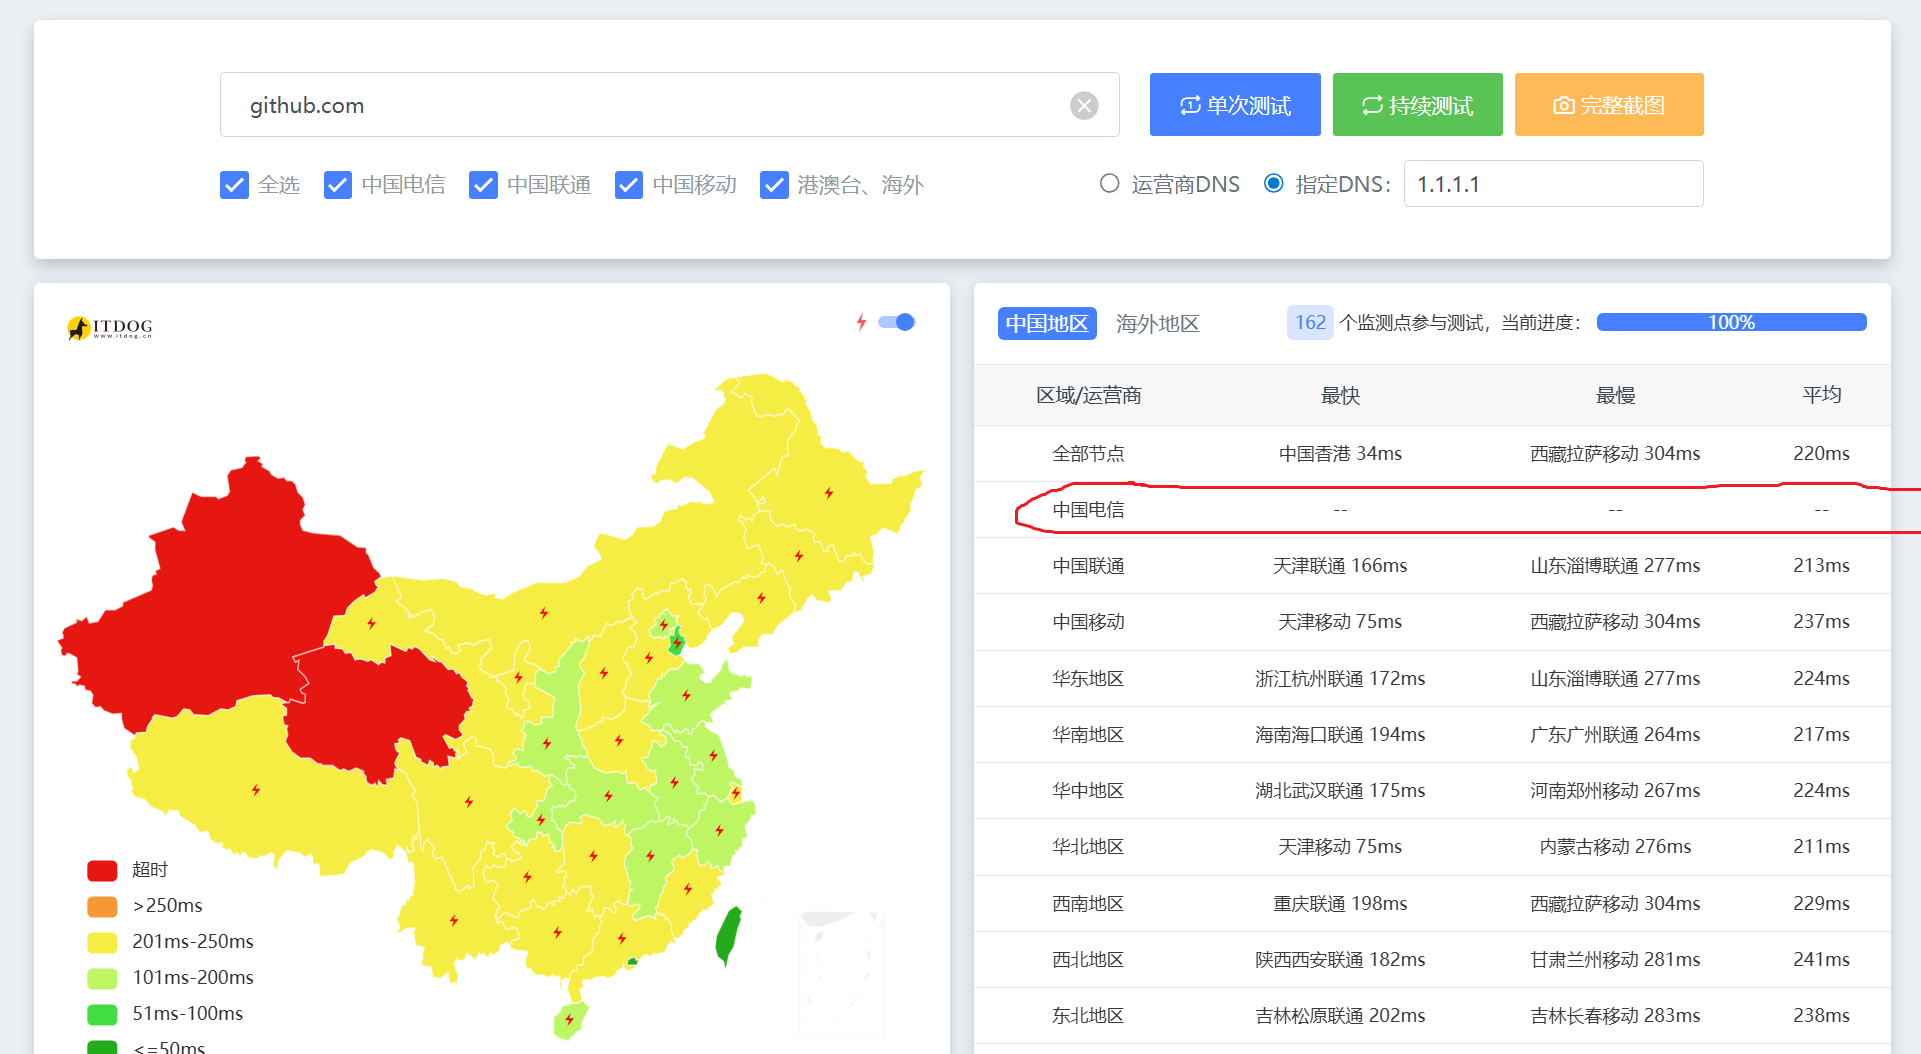Screen dimensions: 1921x1054
Task: Select the 运营商DNS radio option
Action: [x=1109, y=183]
